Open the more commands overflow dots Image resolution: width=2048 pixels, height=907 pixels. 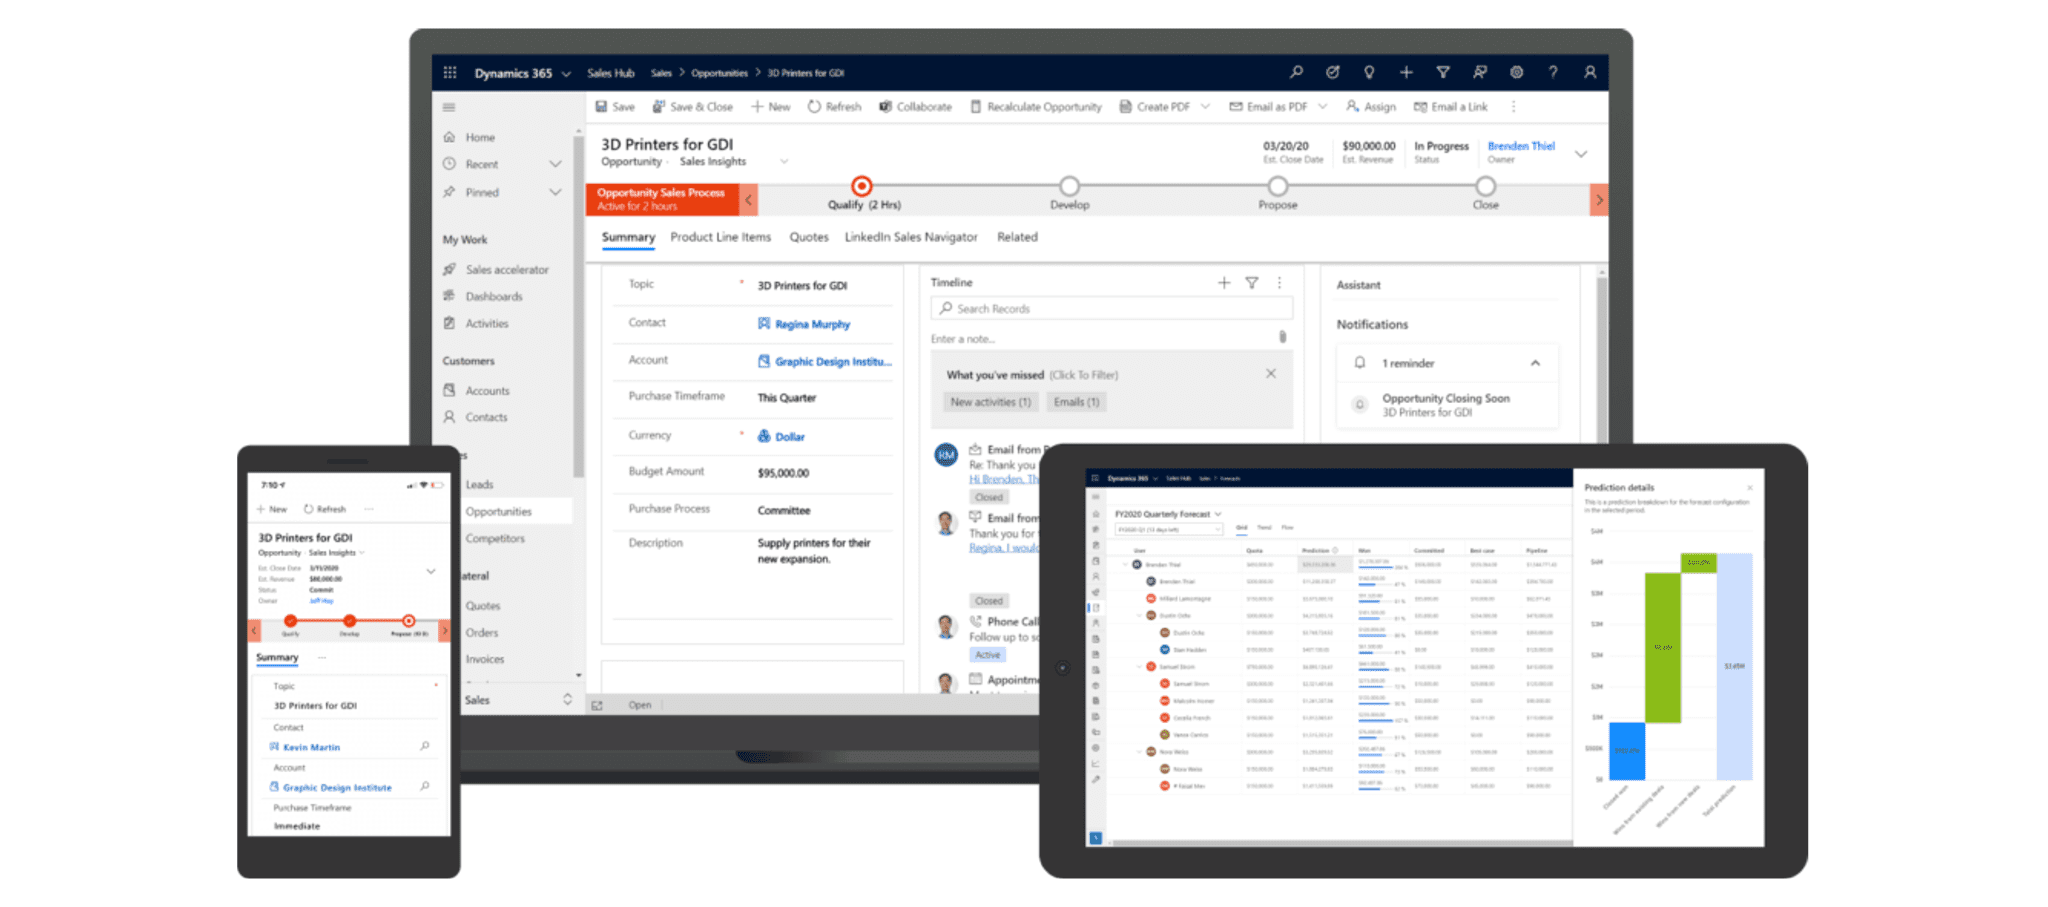pyautogui.click(x=1513, y=107)
